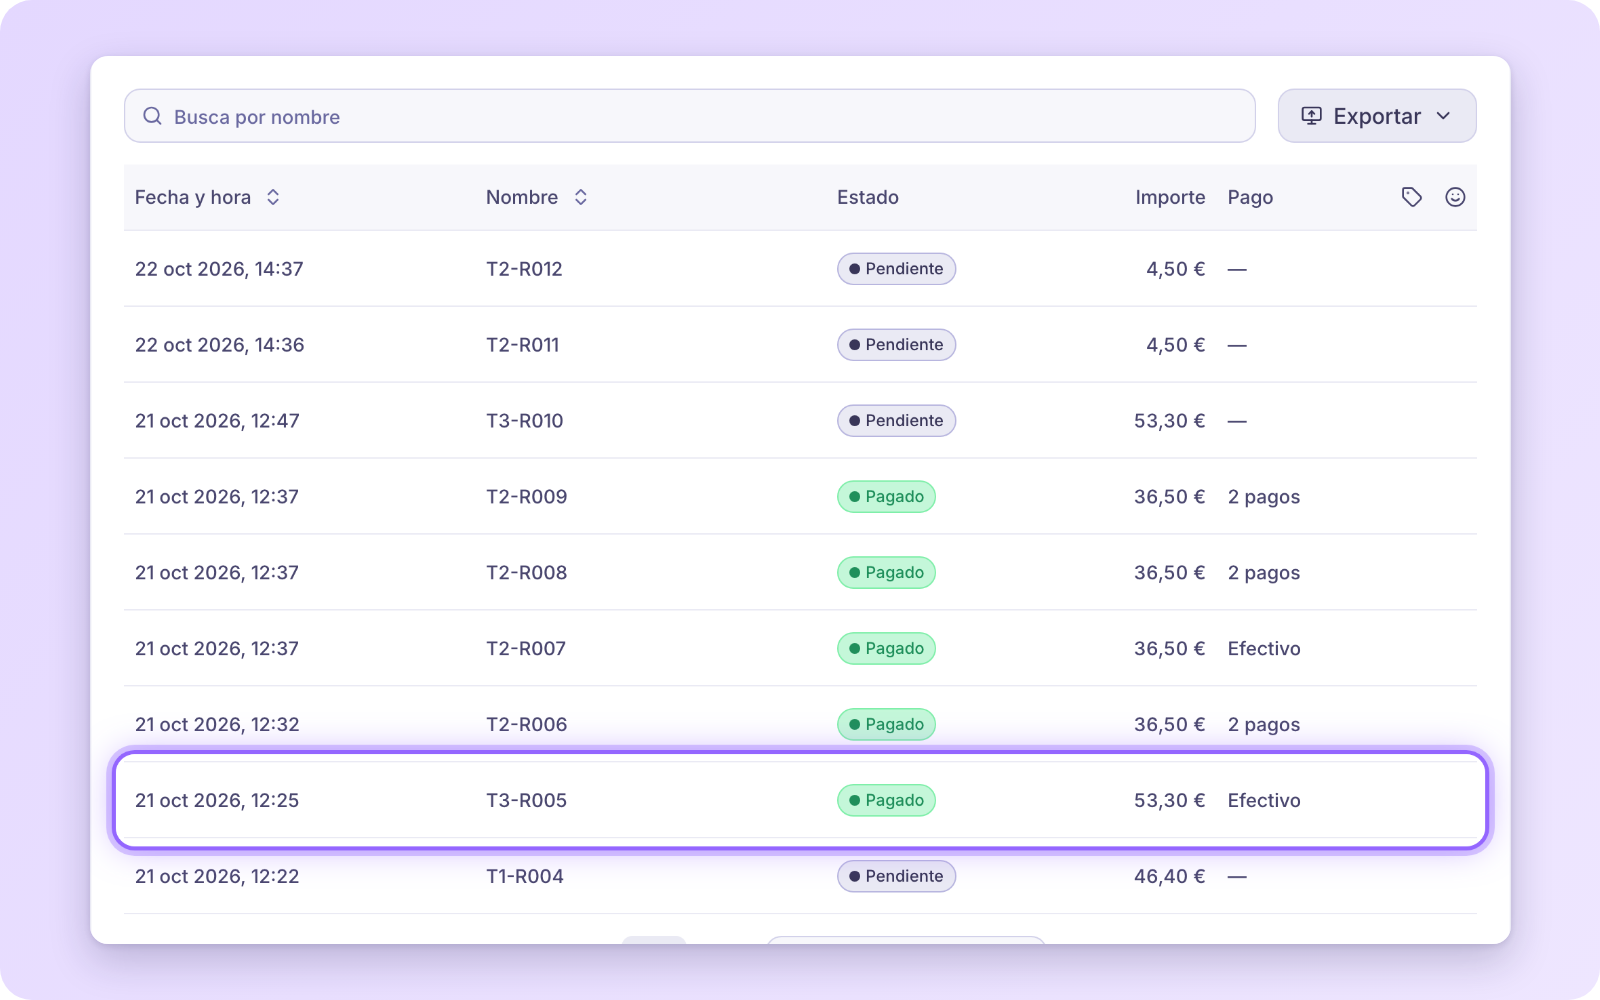Viewport: 1600px width, 1000px height.
Task: Click the date 21 oct 2026, 12:32
Action: click(217, 725)
